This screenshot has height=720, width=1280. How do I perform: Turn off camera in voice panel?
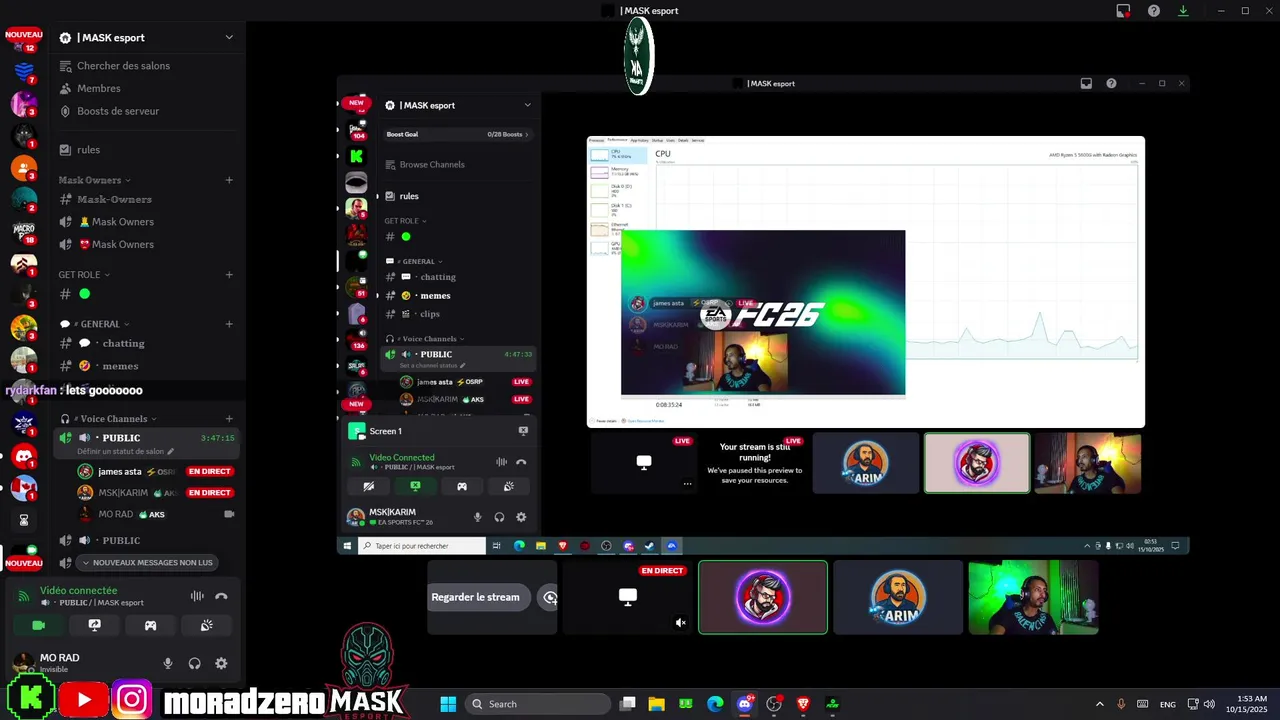[38, 625]
